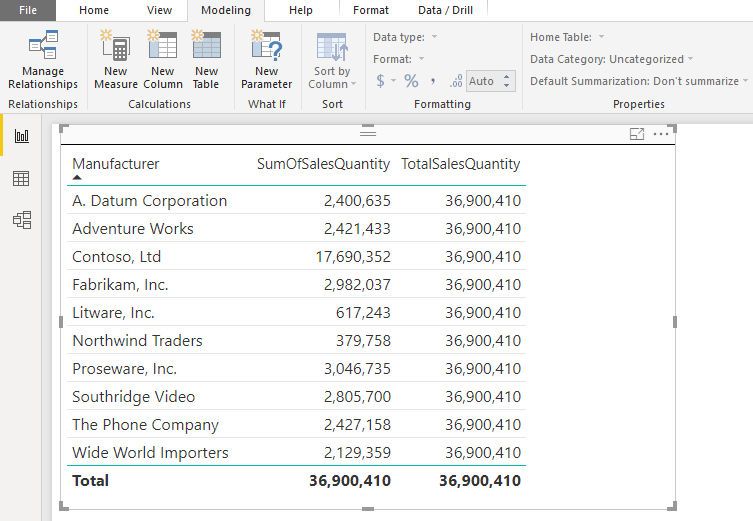Increase decimal places with up arrow
This screenshot has width=753, height=521.
point(507,76)
